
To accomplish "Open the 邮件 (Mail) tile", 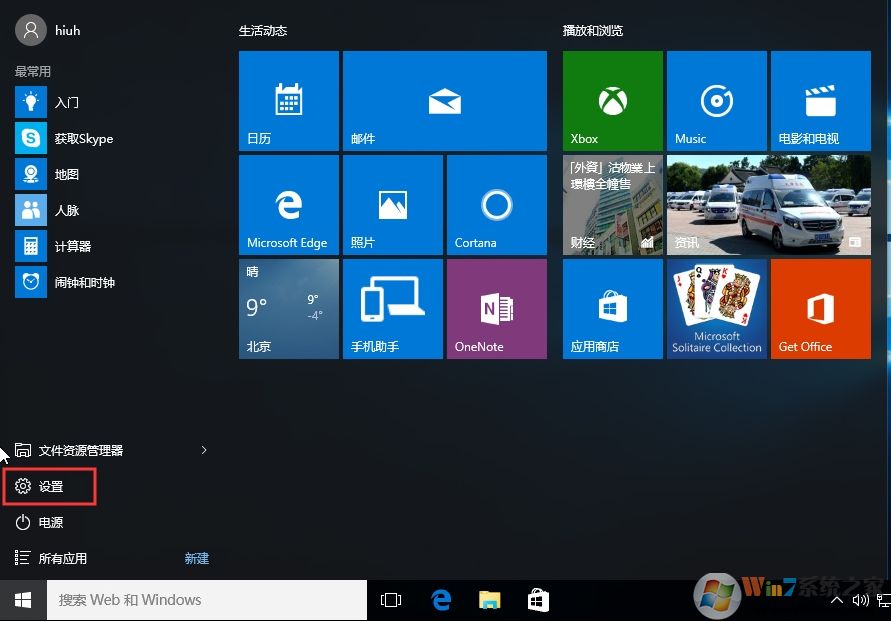I will tap(444, 100).
